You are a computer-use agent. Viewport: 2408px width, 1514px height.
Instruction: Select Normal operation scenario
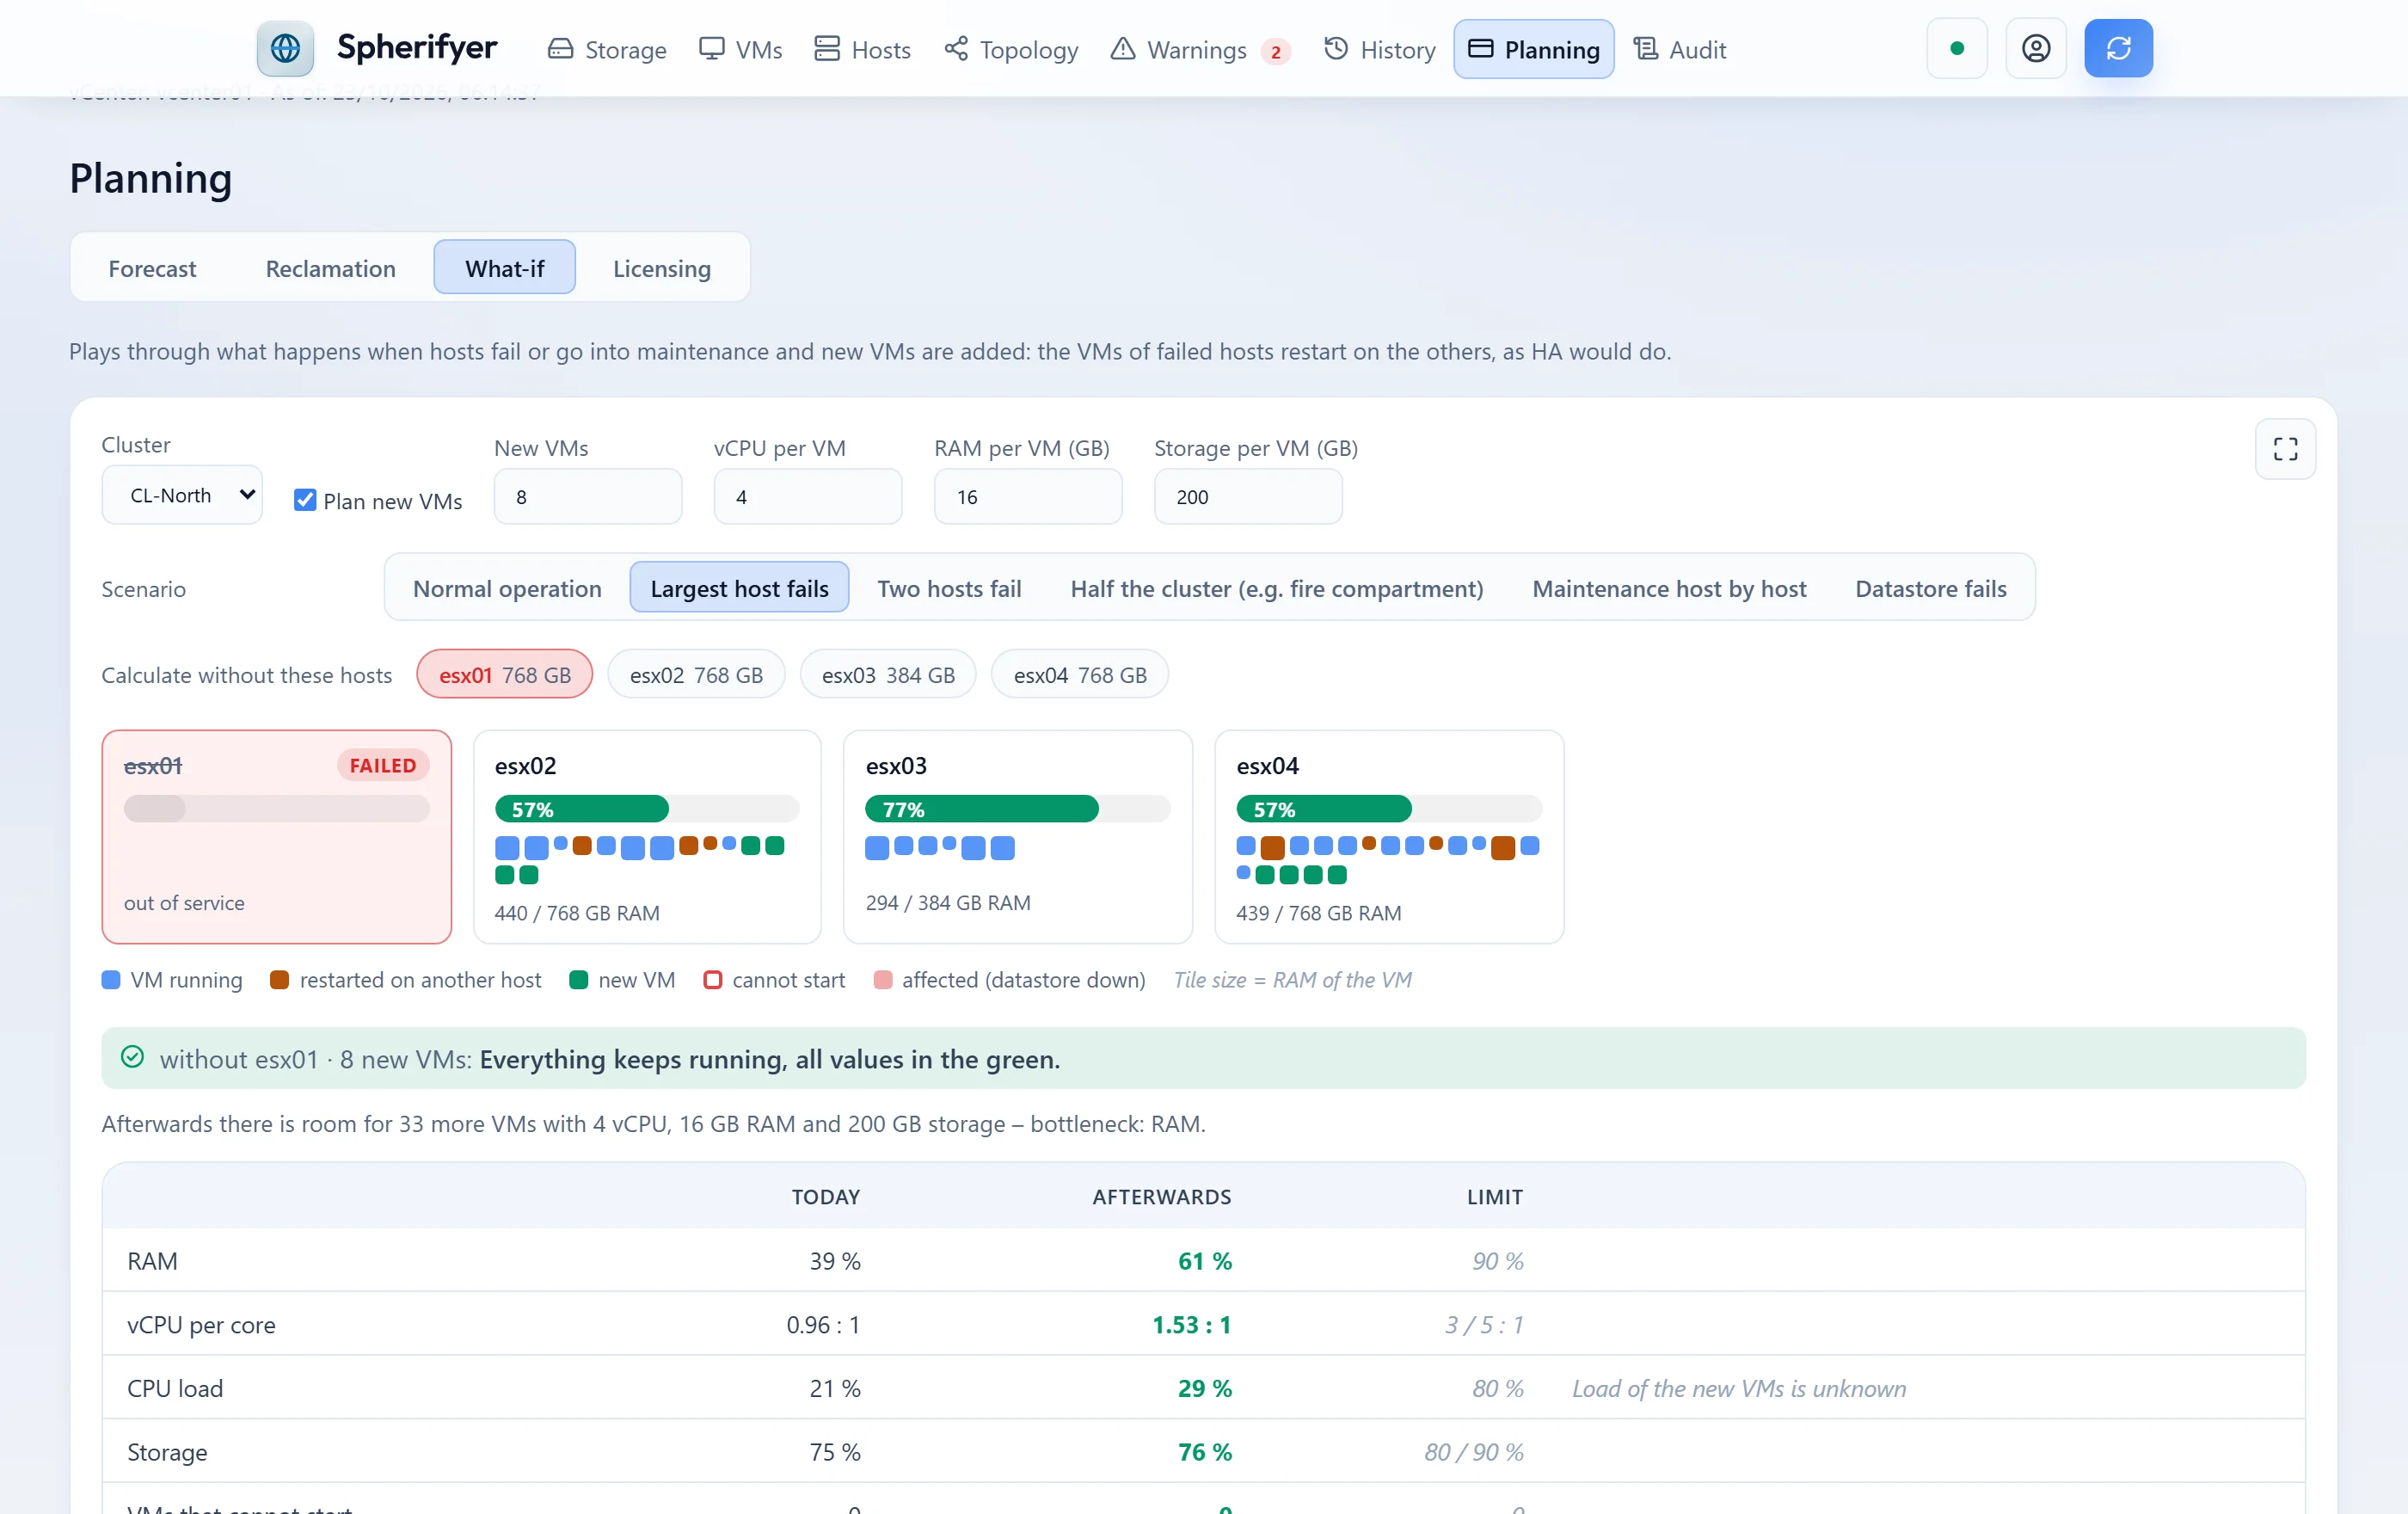(x=507, y=588)
